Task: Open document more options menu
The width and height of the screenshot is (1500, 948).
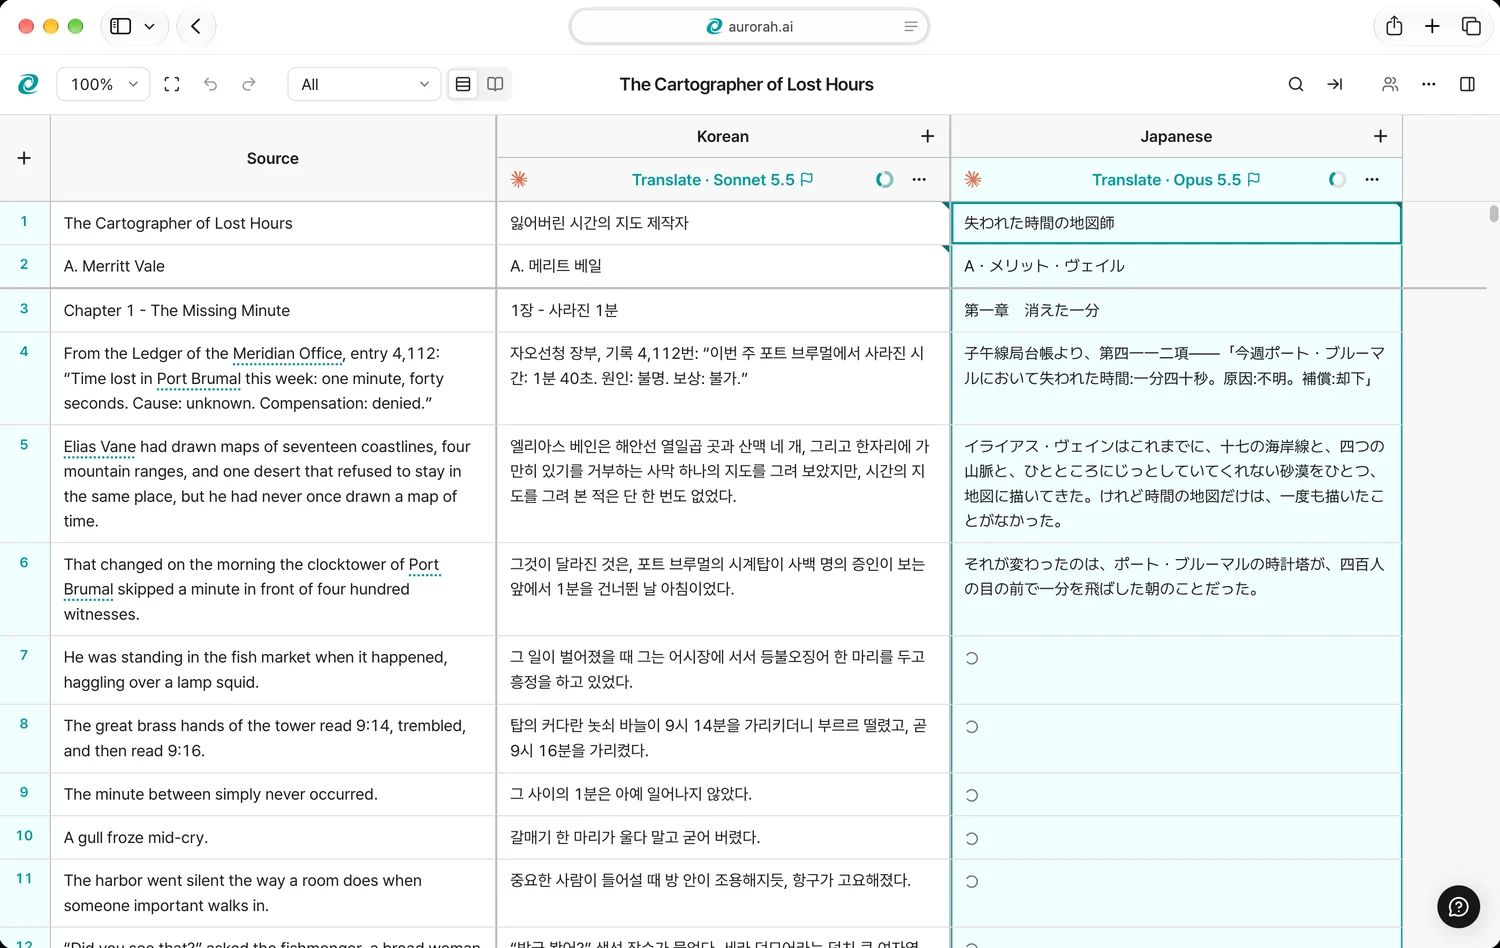Action: pos(1429,85)
